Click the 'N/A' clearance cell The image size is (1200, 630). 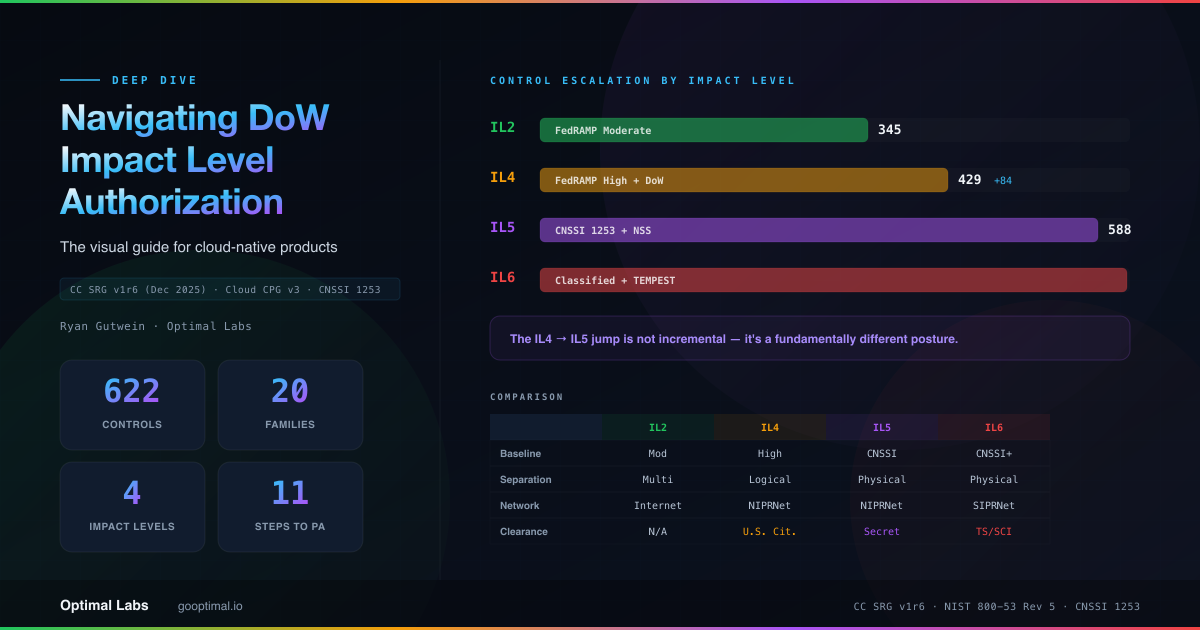click(x=658, y=532)
